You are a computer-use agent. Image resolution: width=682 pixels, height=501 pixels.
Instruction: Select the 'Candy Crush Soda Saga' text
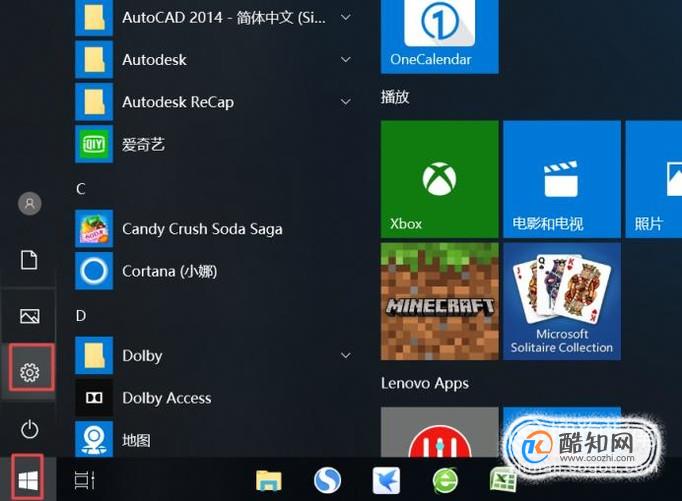[202, 229]
